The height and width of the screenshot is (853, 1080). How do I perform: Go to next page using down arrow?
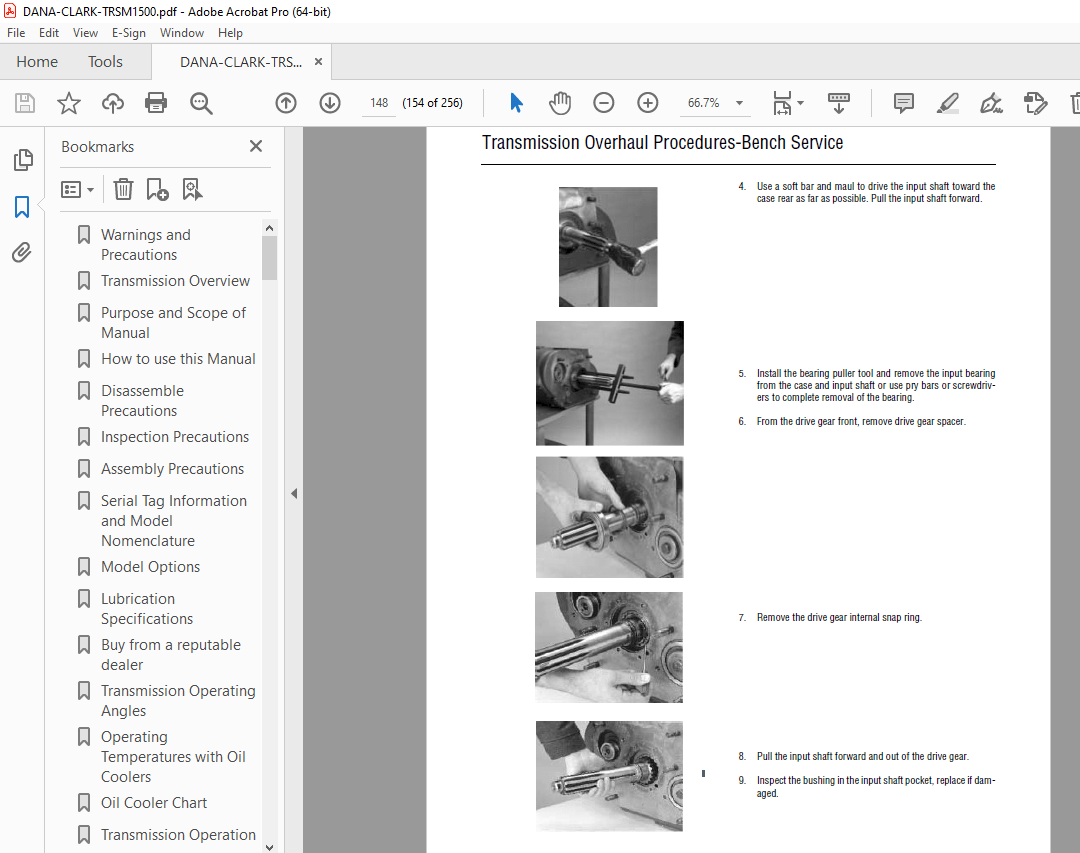pos(330,103)
